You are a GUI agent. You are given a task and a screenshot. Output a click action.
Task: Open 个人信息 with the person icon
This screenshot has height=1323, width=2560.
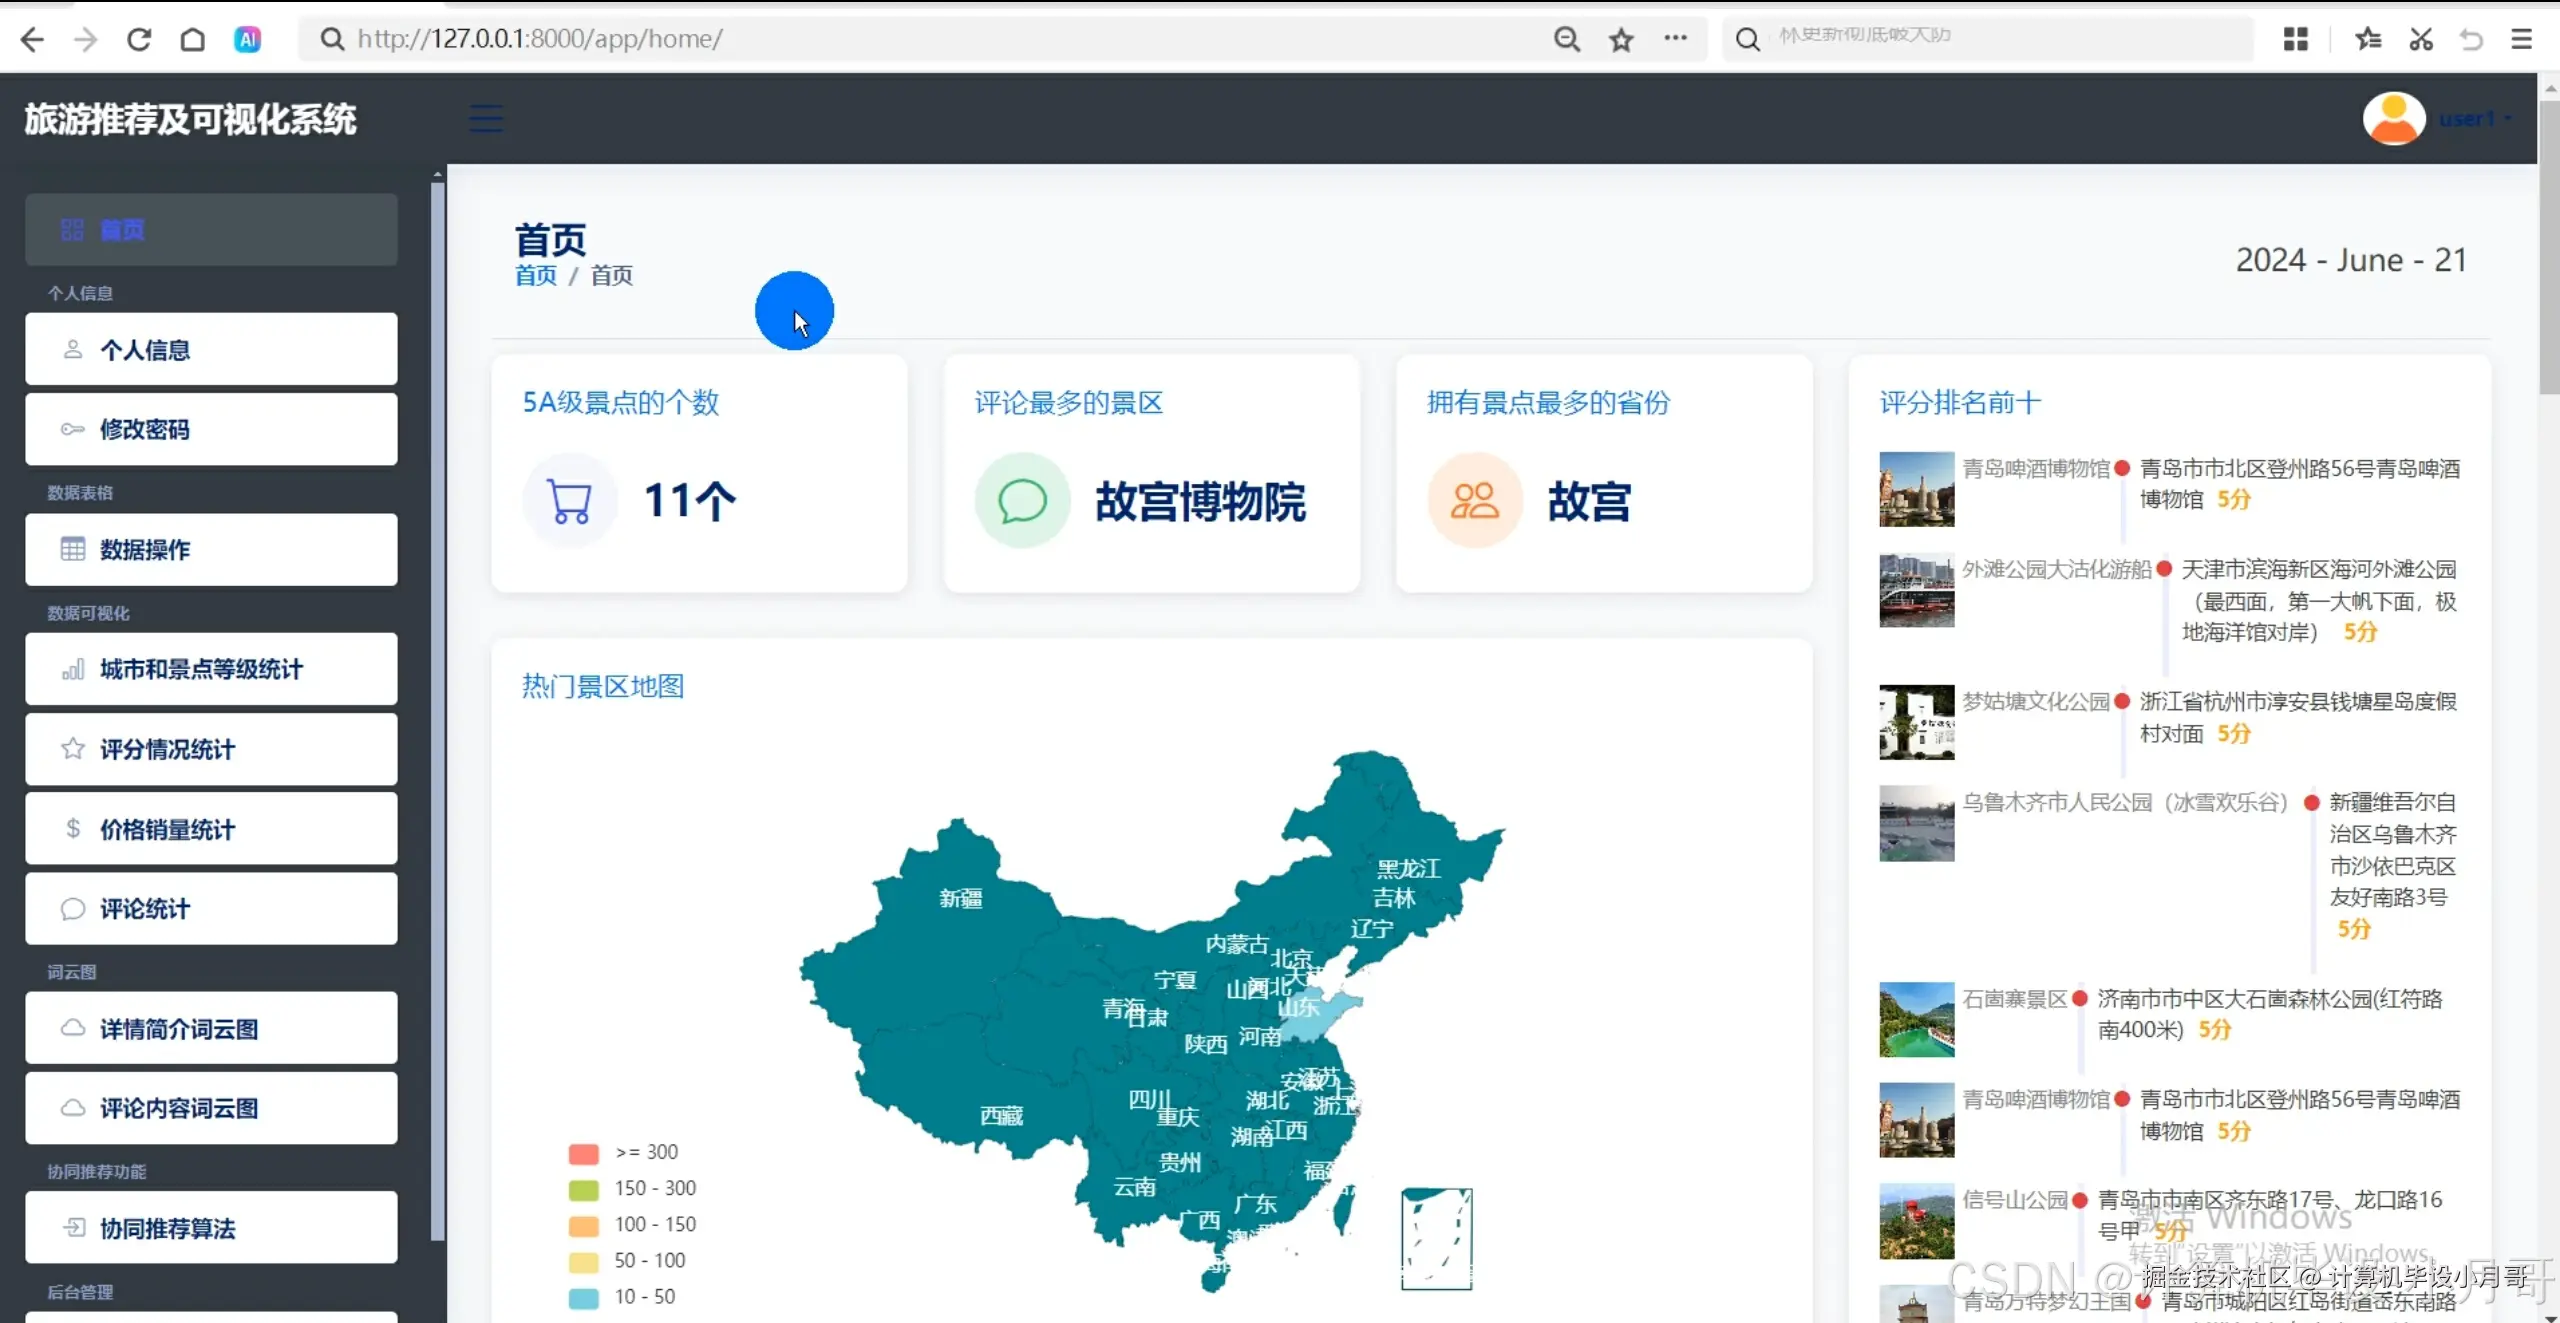click(x=72, y=349)
